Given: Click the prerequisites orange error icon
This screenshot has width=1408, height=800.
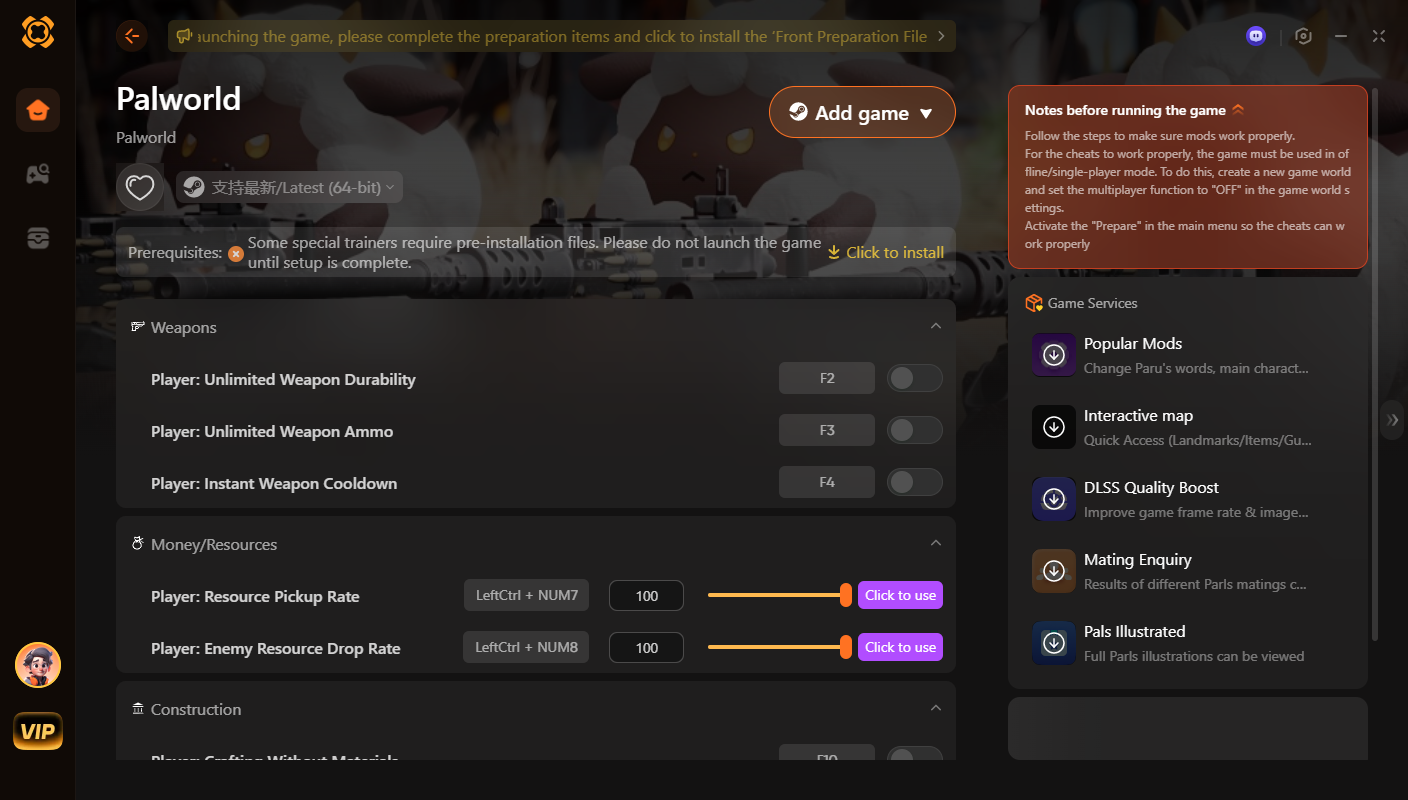Looking at the screenshot, I should [235, 253].
